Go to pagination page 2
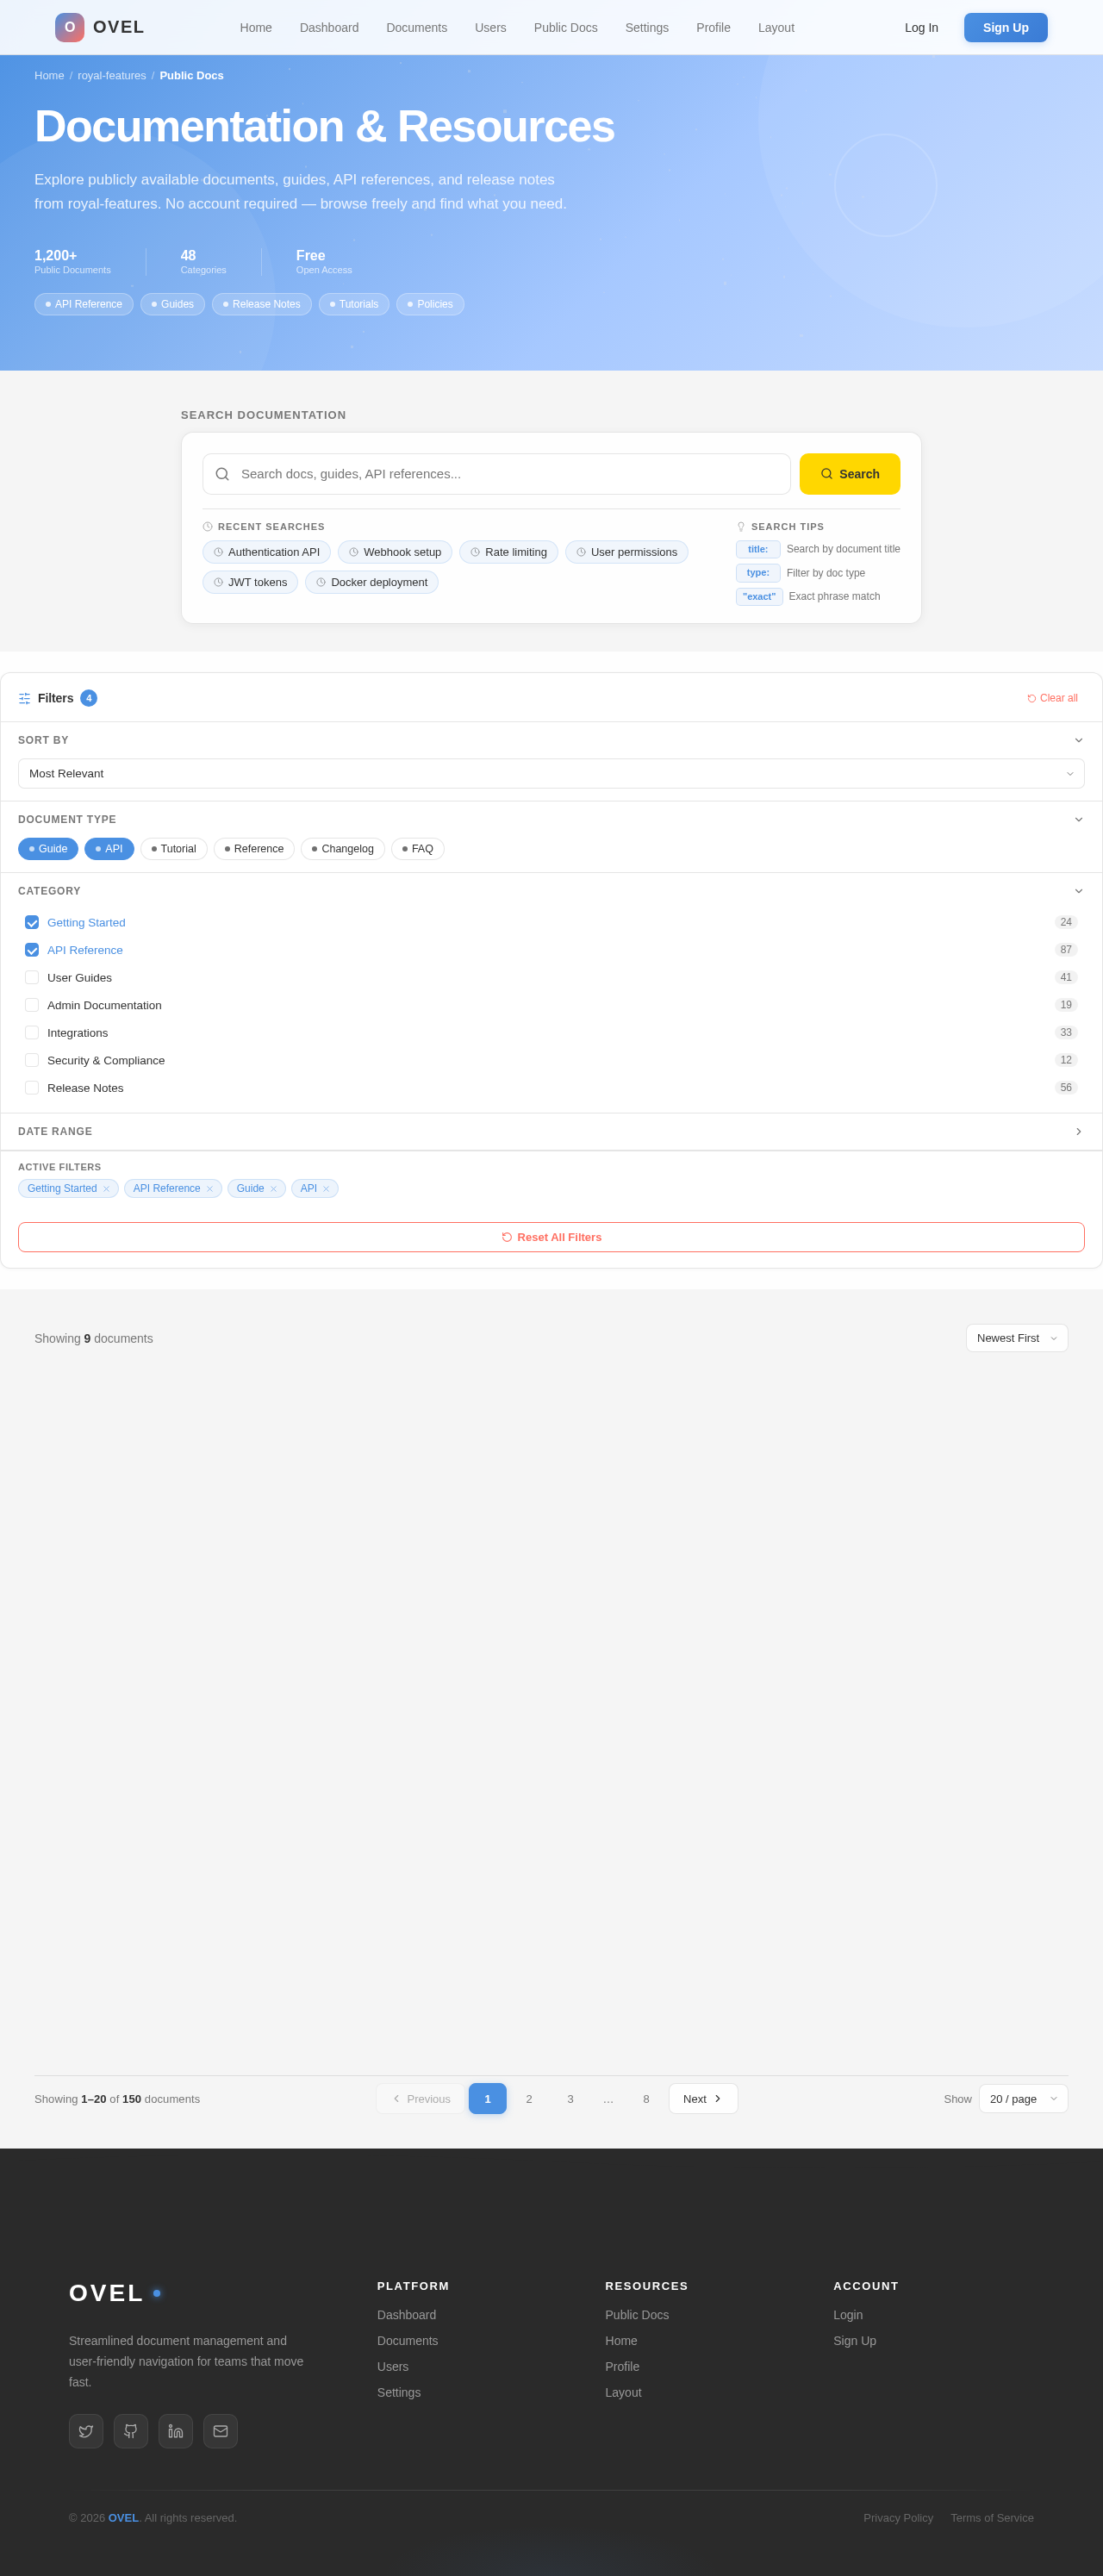 point(529,2099)
